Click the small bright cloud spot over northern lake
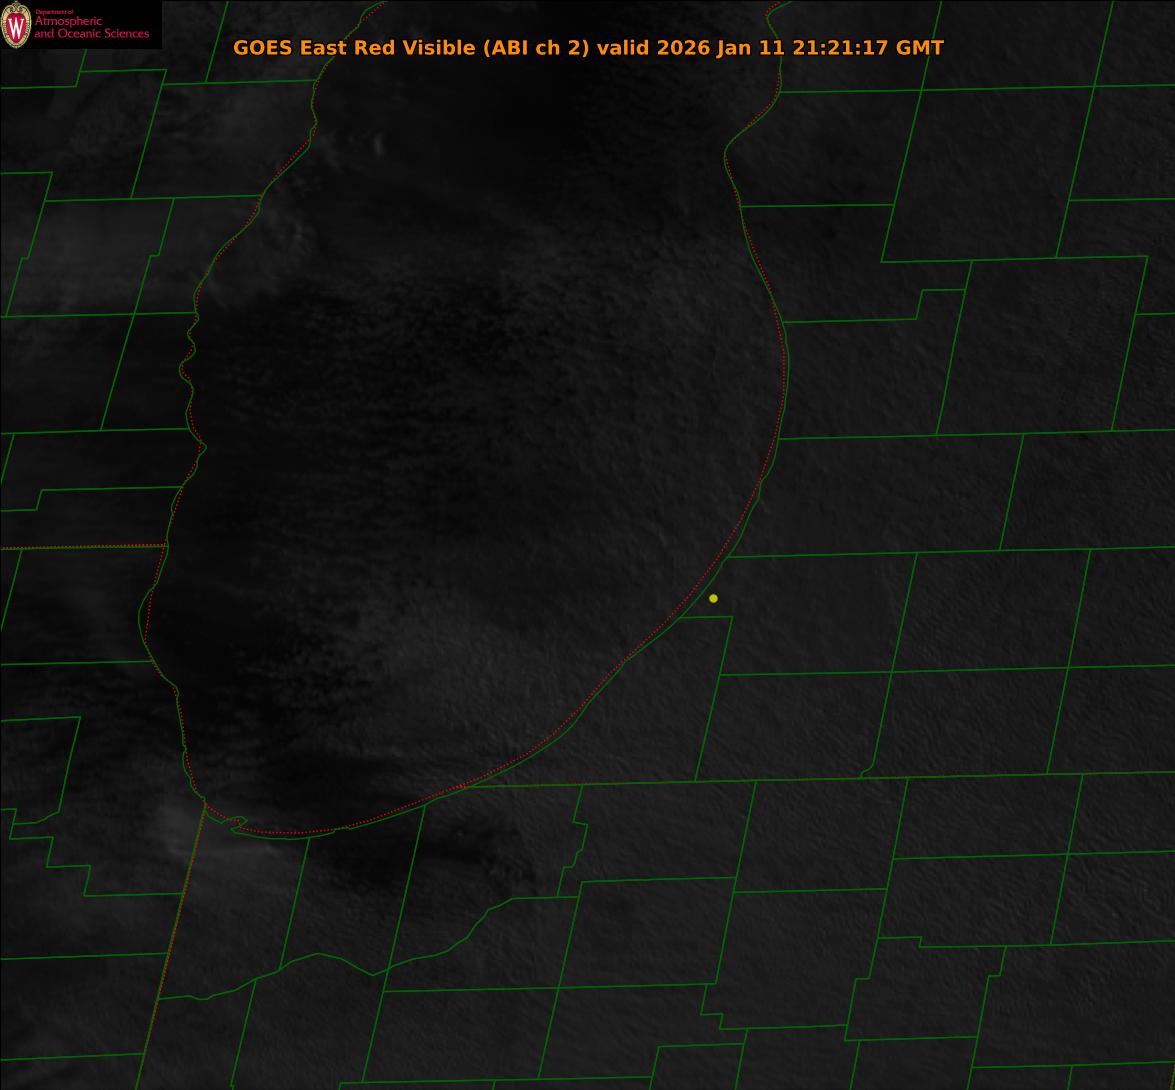The height and width of the screenshot is (1090, 1175). [378, 143]
